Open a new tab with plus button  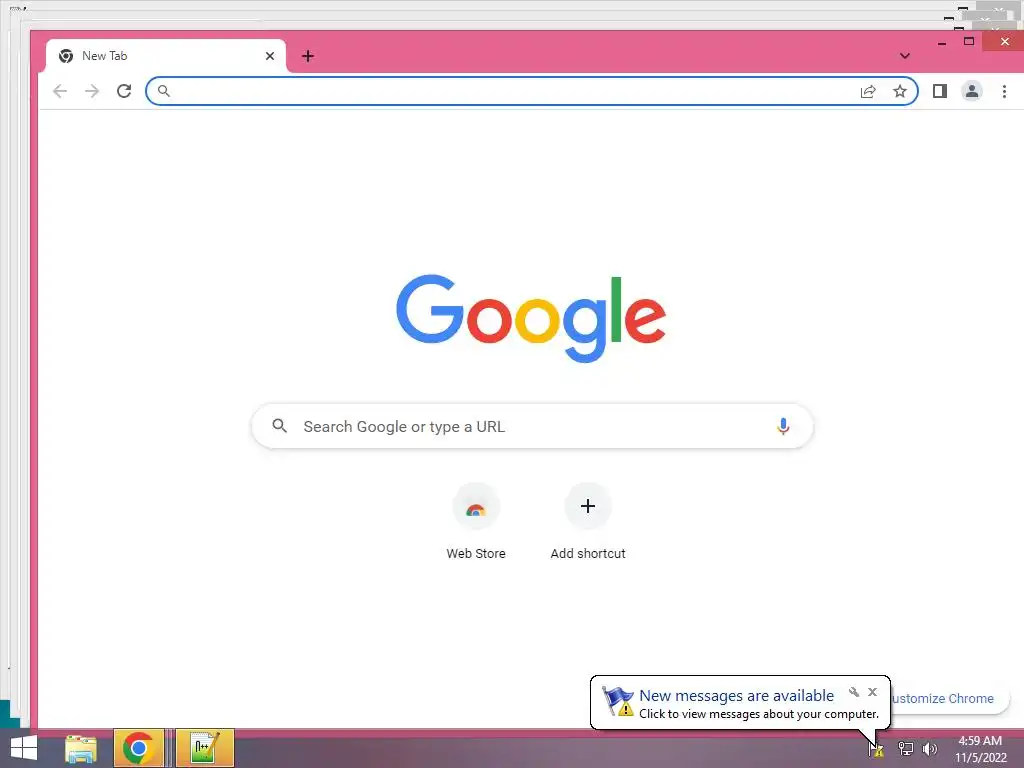308,56
